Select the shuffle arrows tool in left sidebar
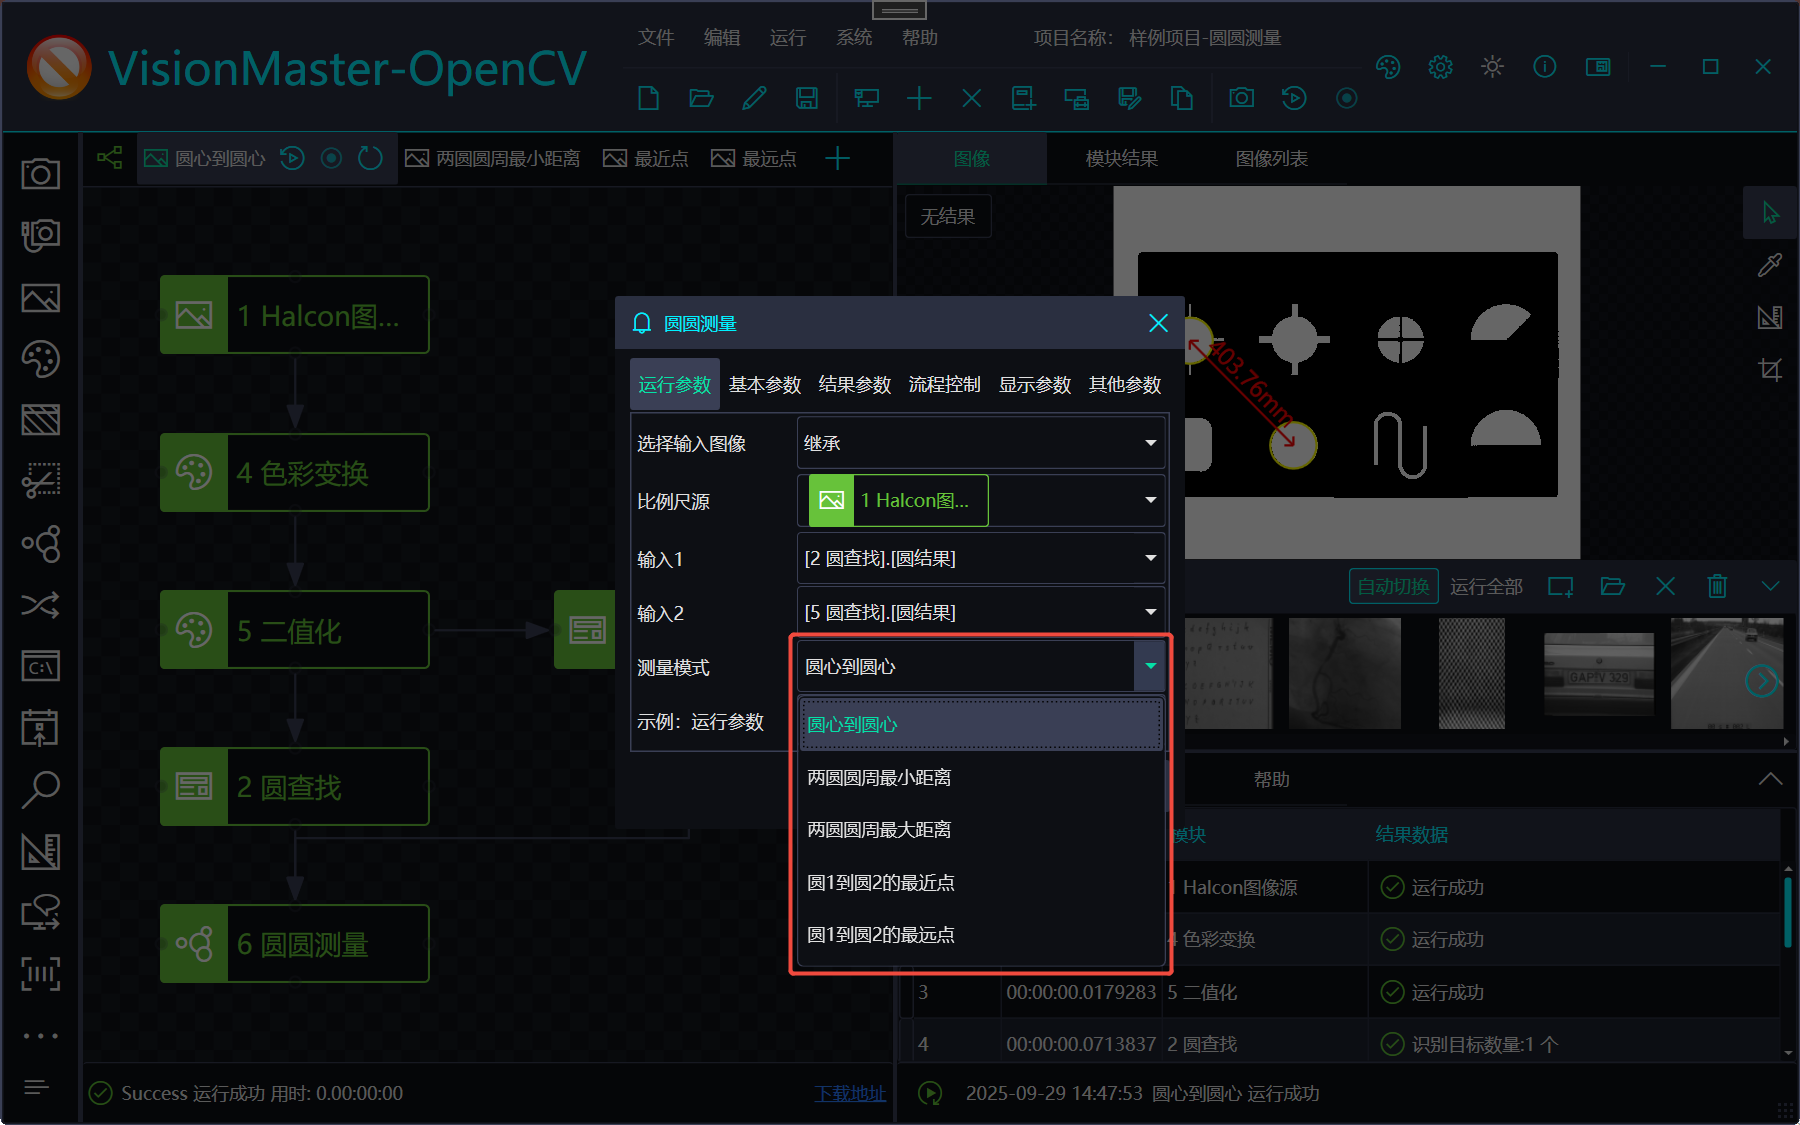This screenshot has height=1125, width=1800. [41, 604]
